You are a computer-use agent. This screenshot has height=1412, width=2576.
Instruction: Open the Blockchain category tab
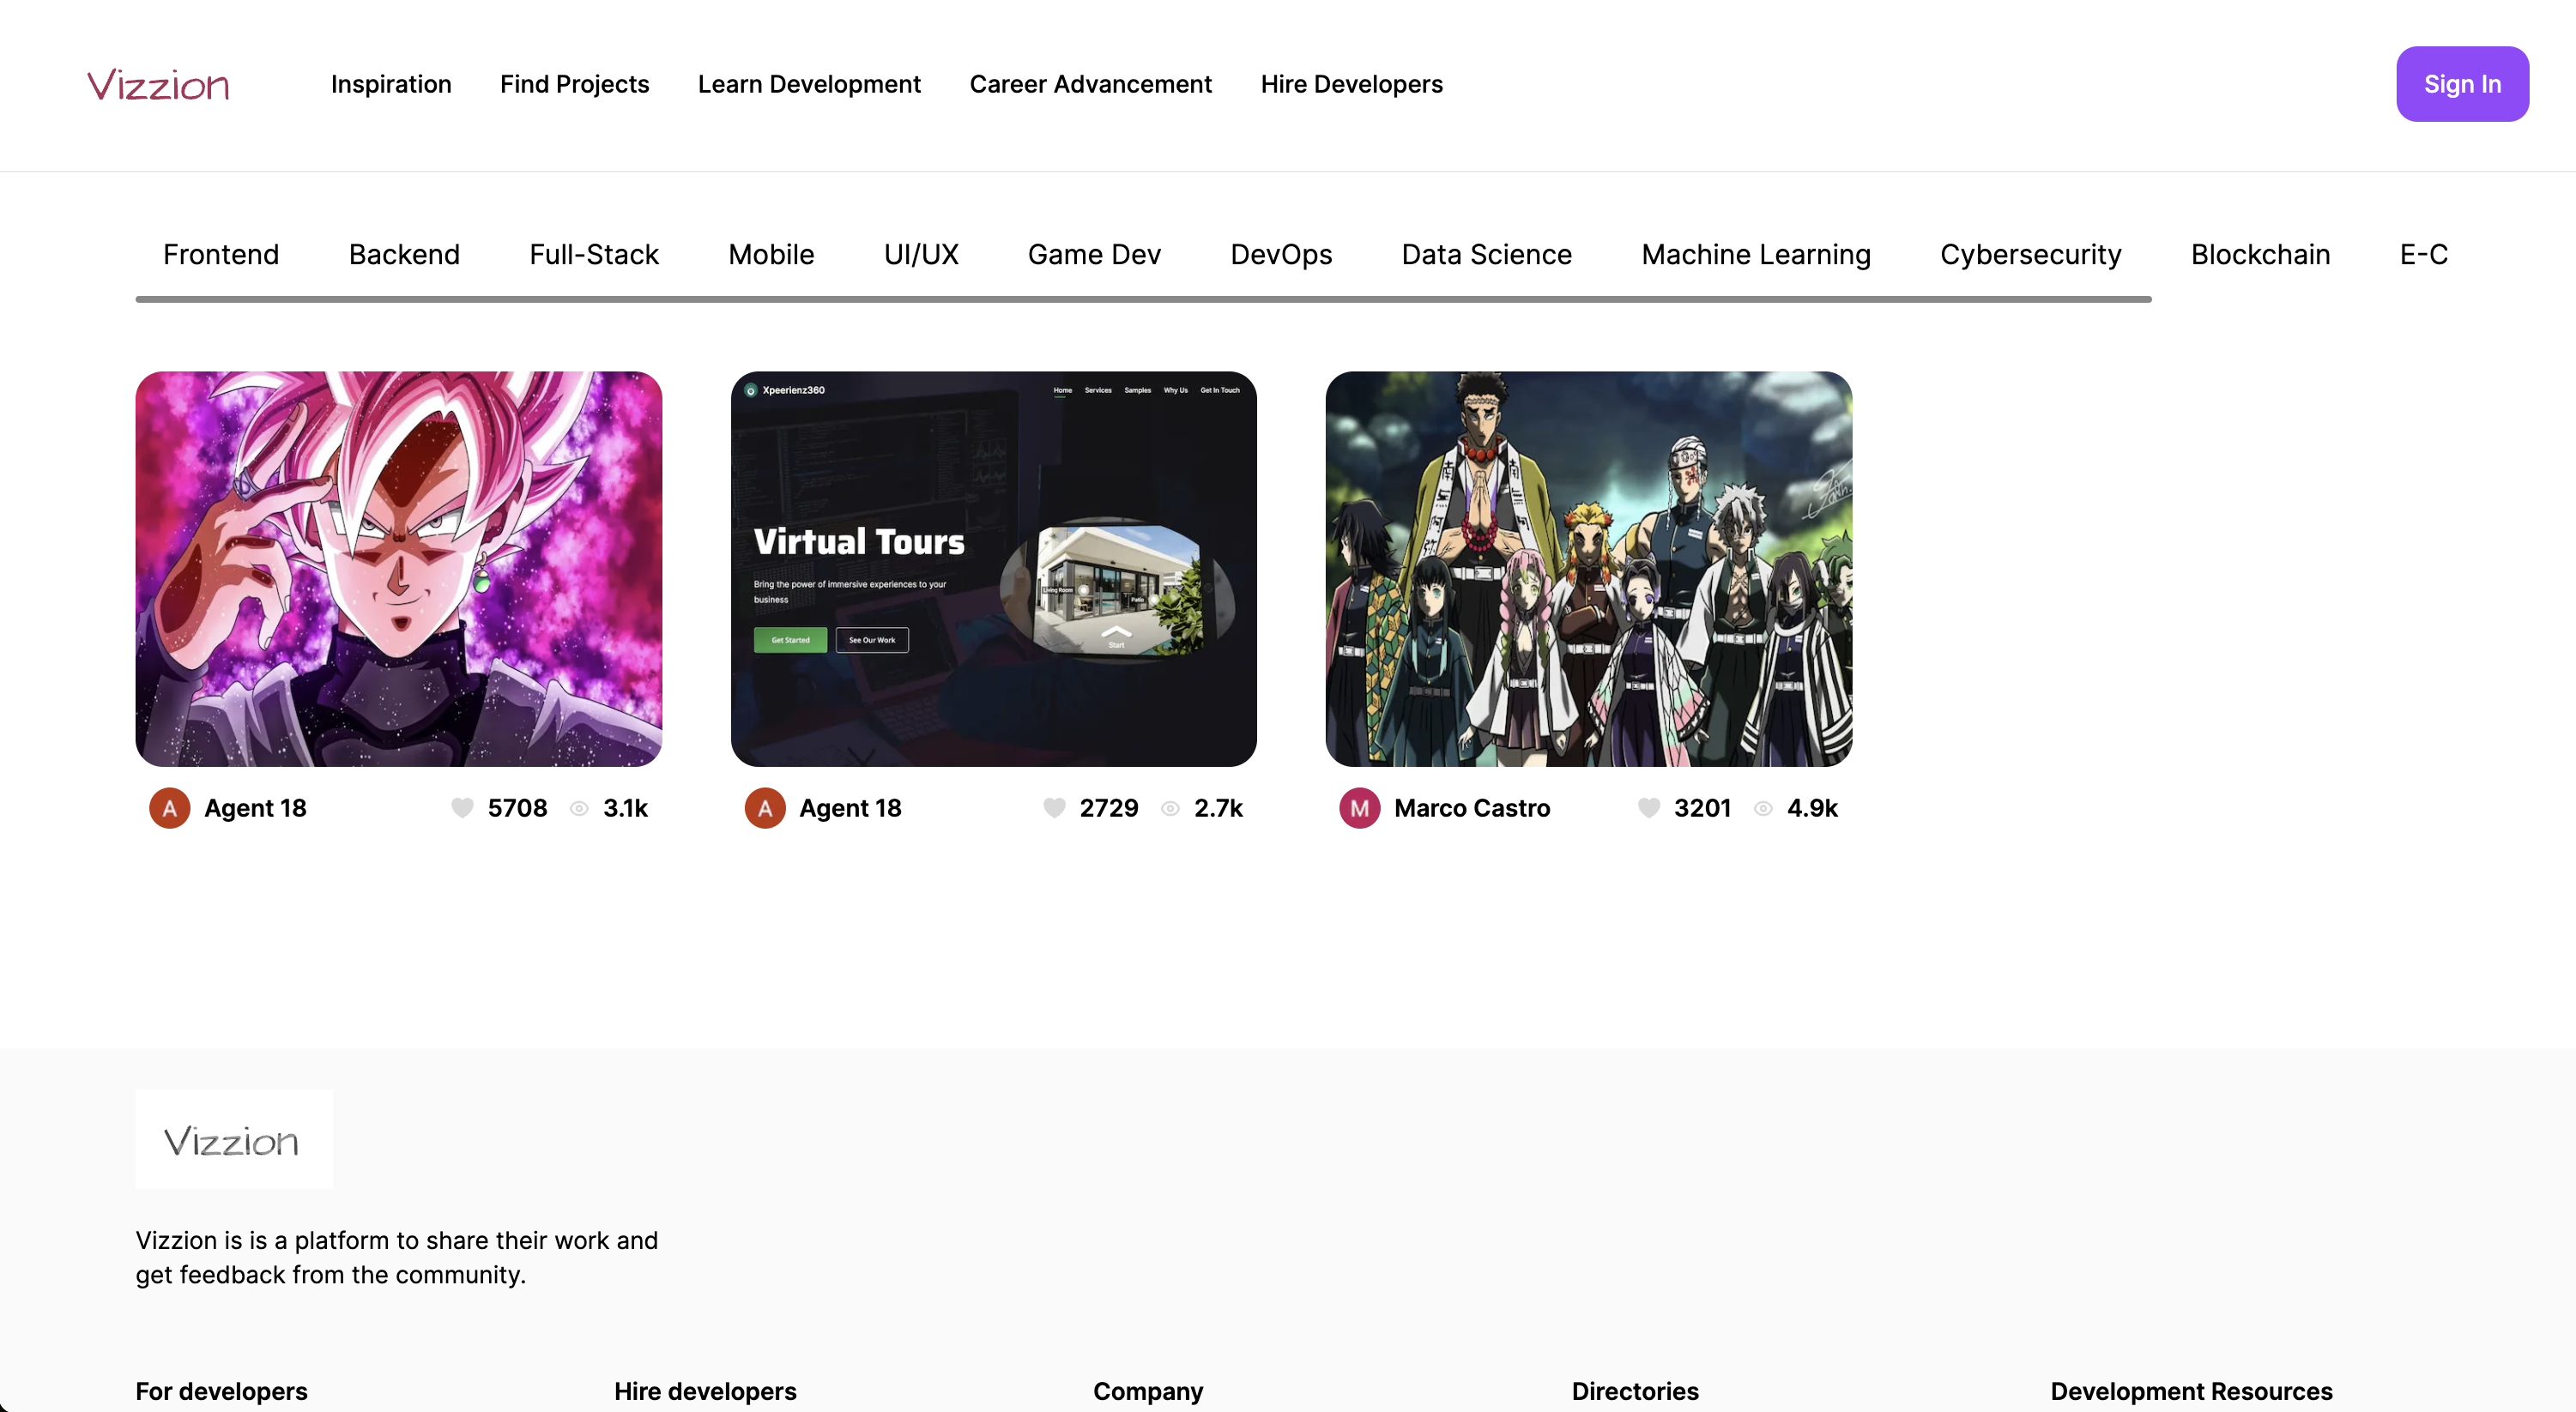click(x=2260, y=255)
